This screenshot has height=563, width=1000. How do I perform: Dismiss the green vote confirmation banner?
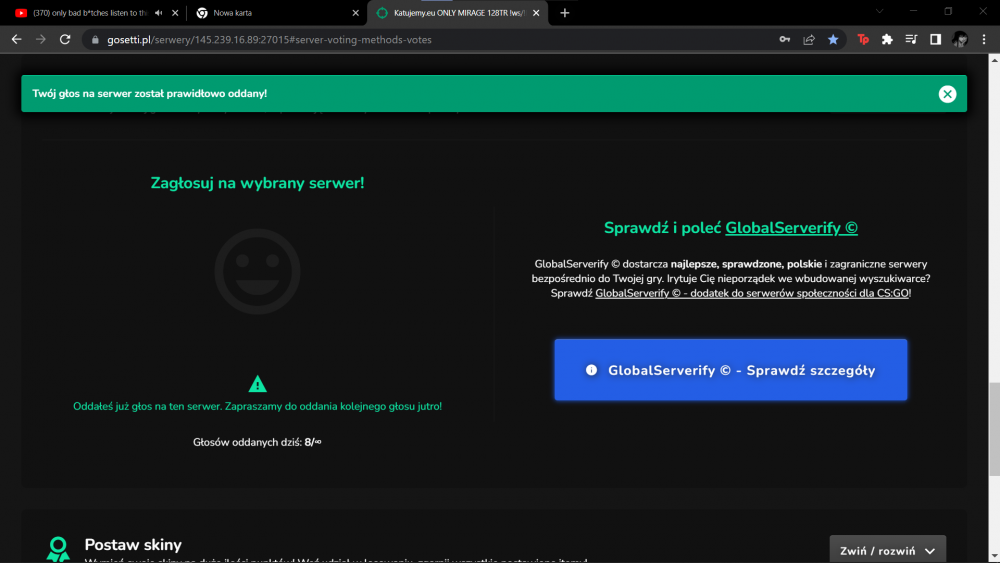click(947, 94)
